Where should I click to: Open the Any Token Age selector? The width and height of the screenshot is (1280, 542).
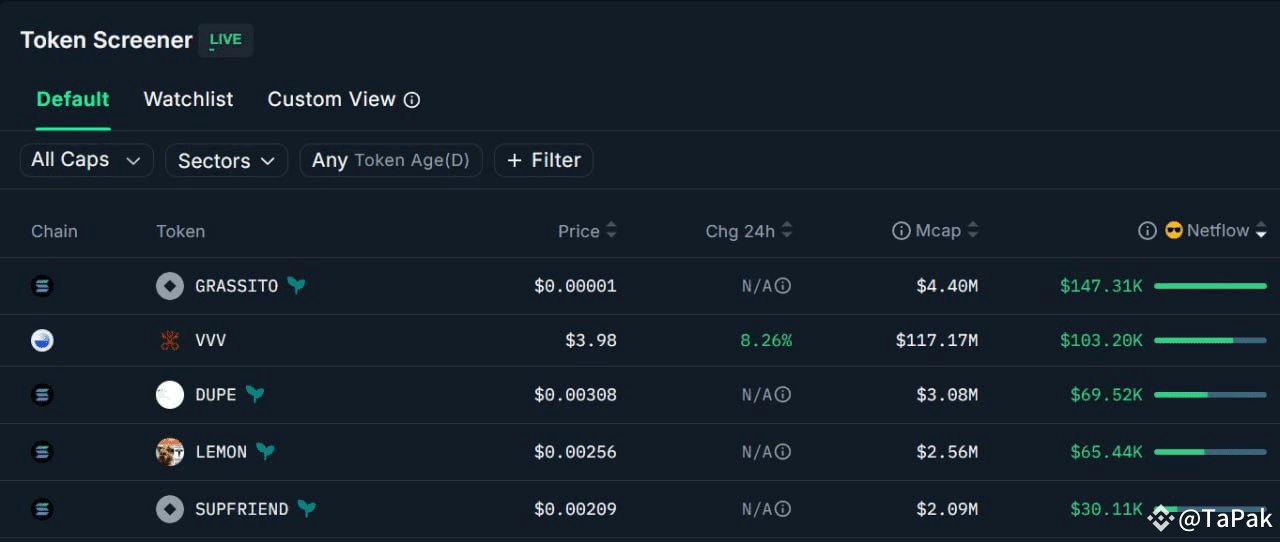click(391, 160)
